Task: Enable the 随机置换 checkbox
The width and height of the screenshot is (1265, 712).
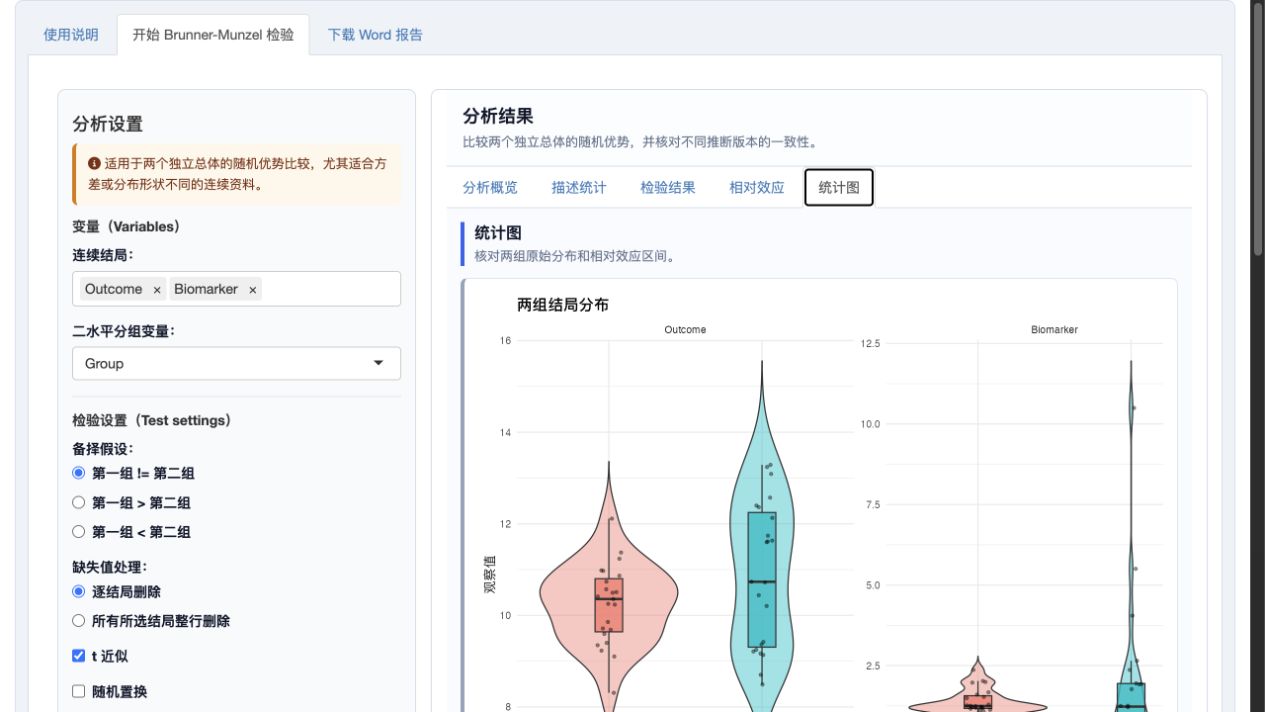Action: (79, 691)
